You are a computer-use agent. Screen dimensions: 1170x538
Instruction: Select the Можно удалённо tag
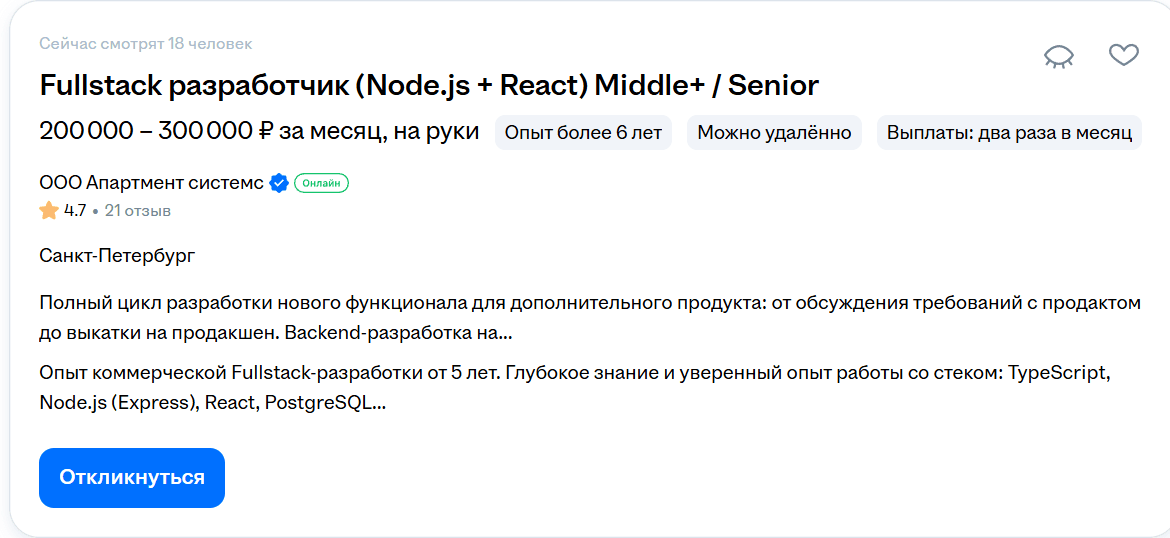(774, 133)
